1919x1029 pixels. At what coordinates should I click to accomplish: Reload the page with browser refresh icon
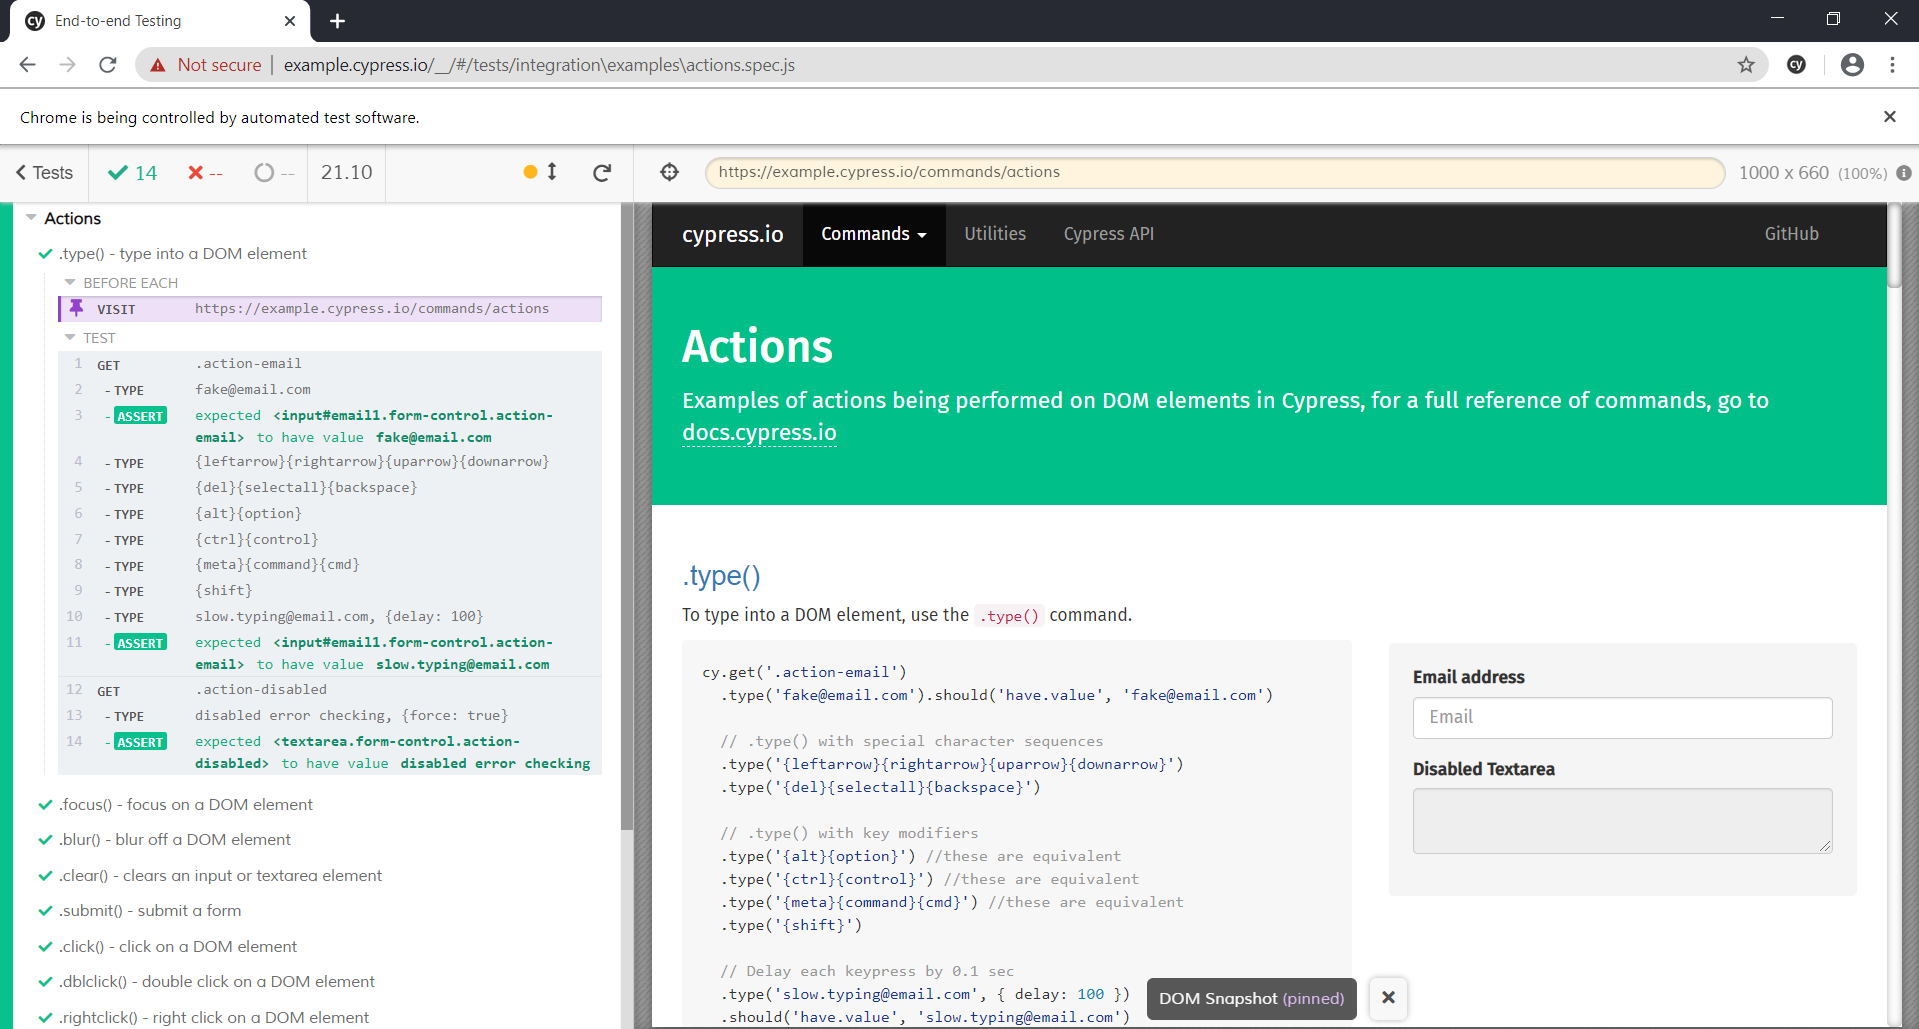[x=108, y=65]
